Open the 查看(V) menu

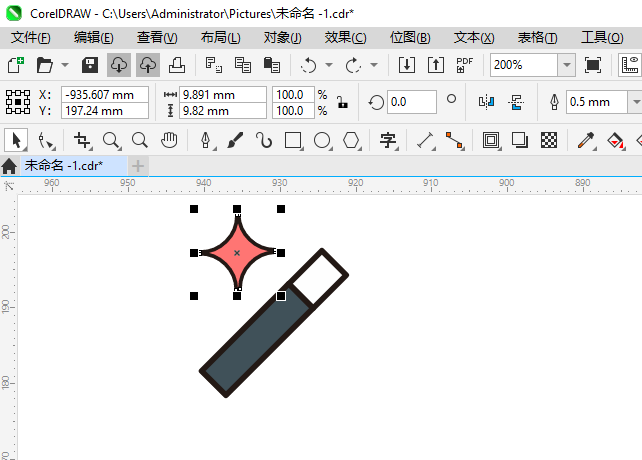pos(157,38)
